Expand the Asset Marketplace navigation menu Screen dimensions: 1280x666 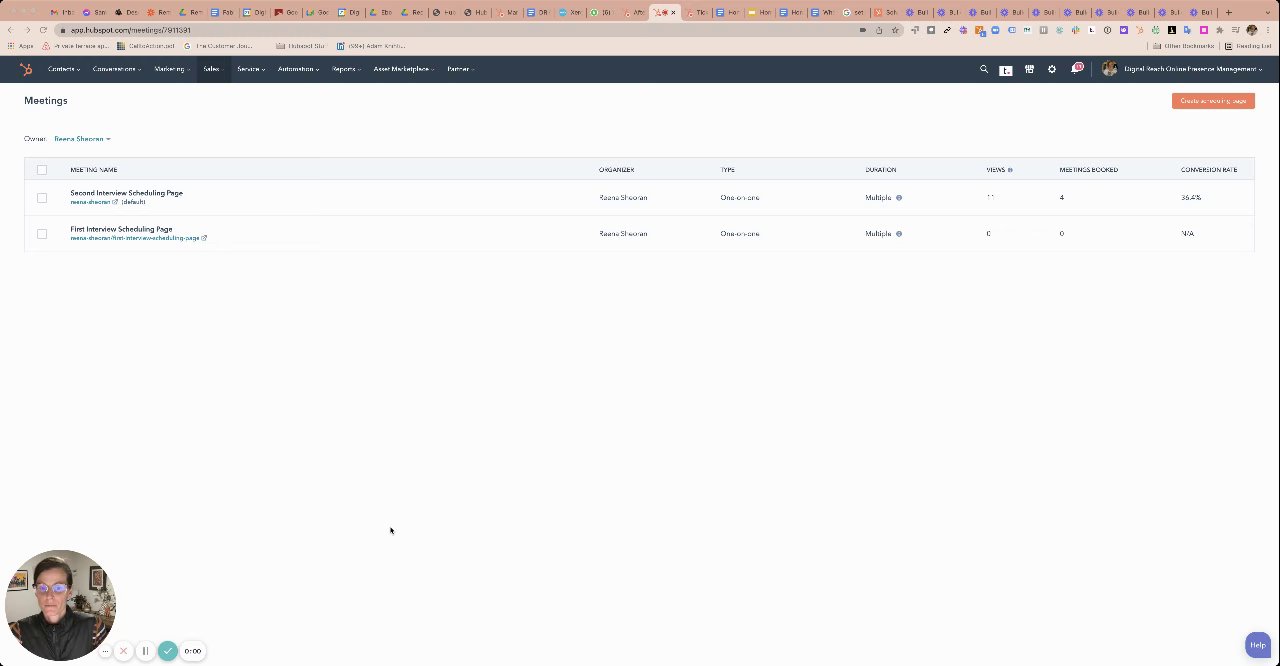(403, 69)
